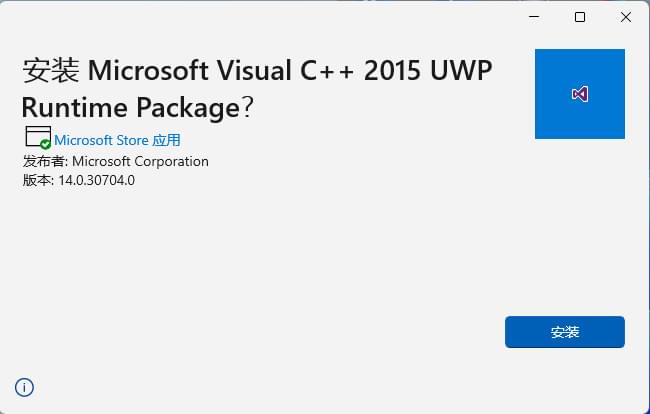Viewport: 650px width, 414px height.
Task: Click the 安装 install button
Action: (564, 332)
